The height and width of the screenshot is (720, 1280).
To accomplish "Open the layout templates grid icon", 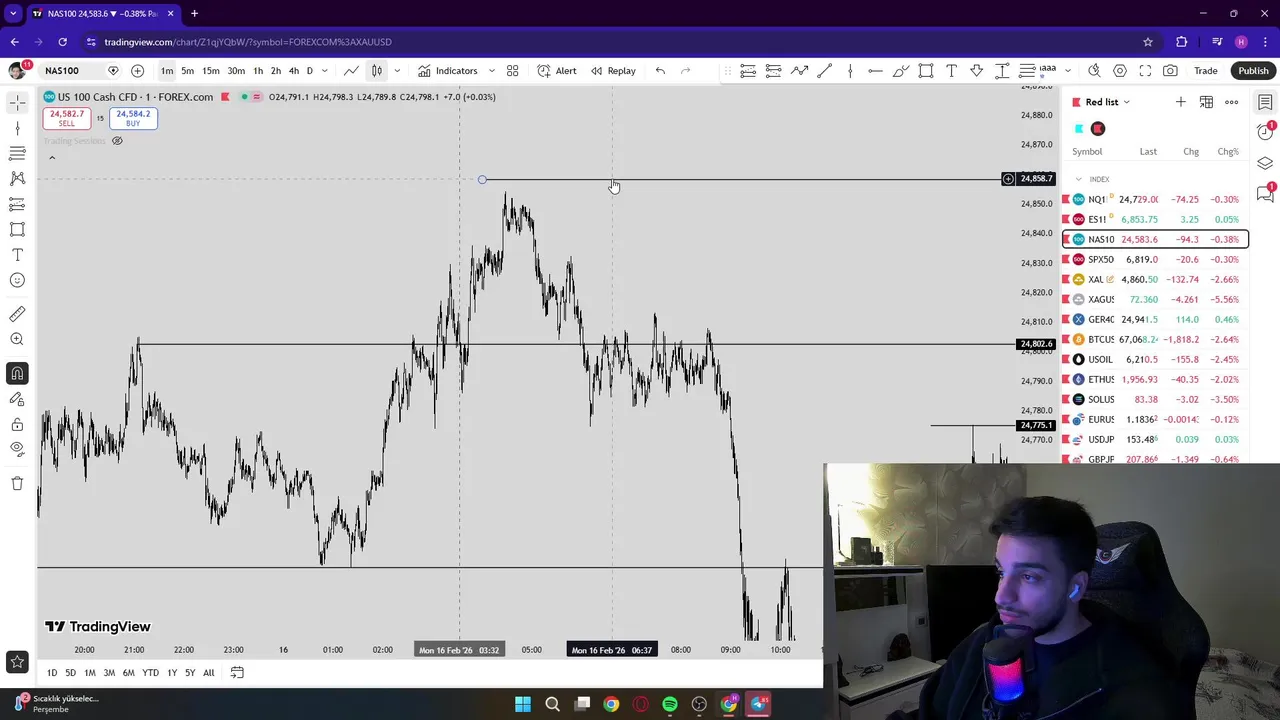I will pos(512,71).
